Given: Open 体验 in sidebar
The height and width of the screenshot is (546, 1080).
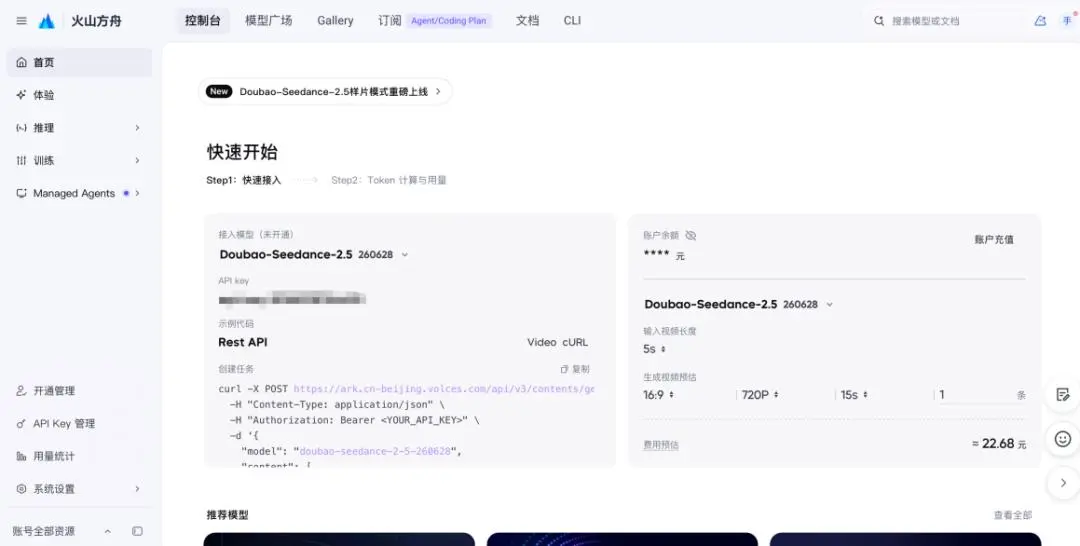Looking at the screenshot, I should pyautogui.click(x=79, y=95).
